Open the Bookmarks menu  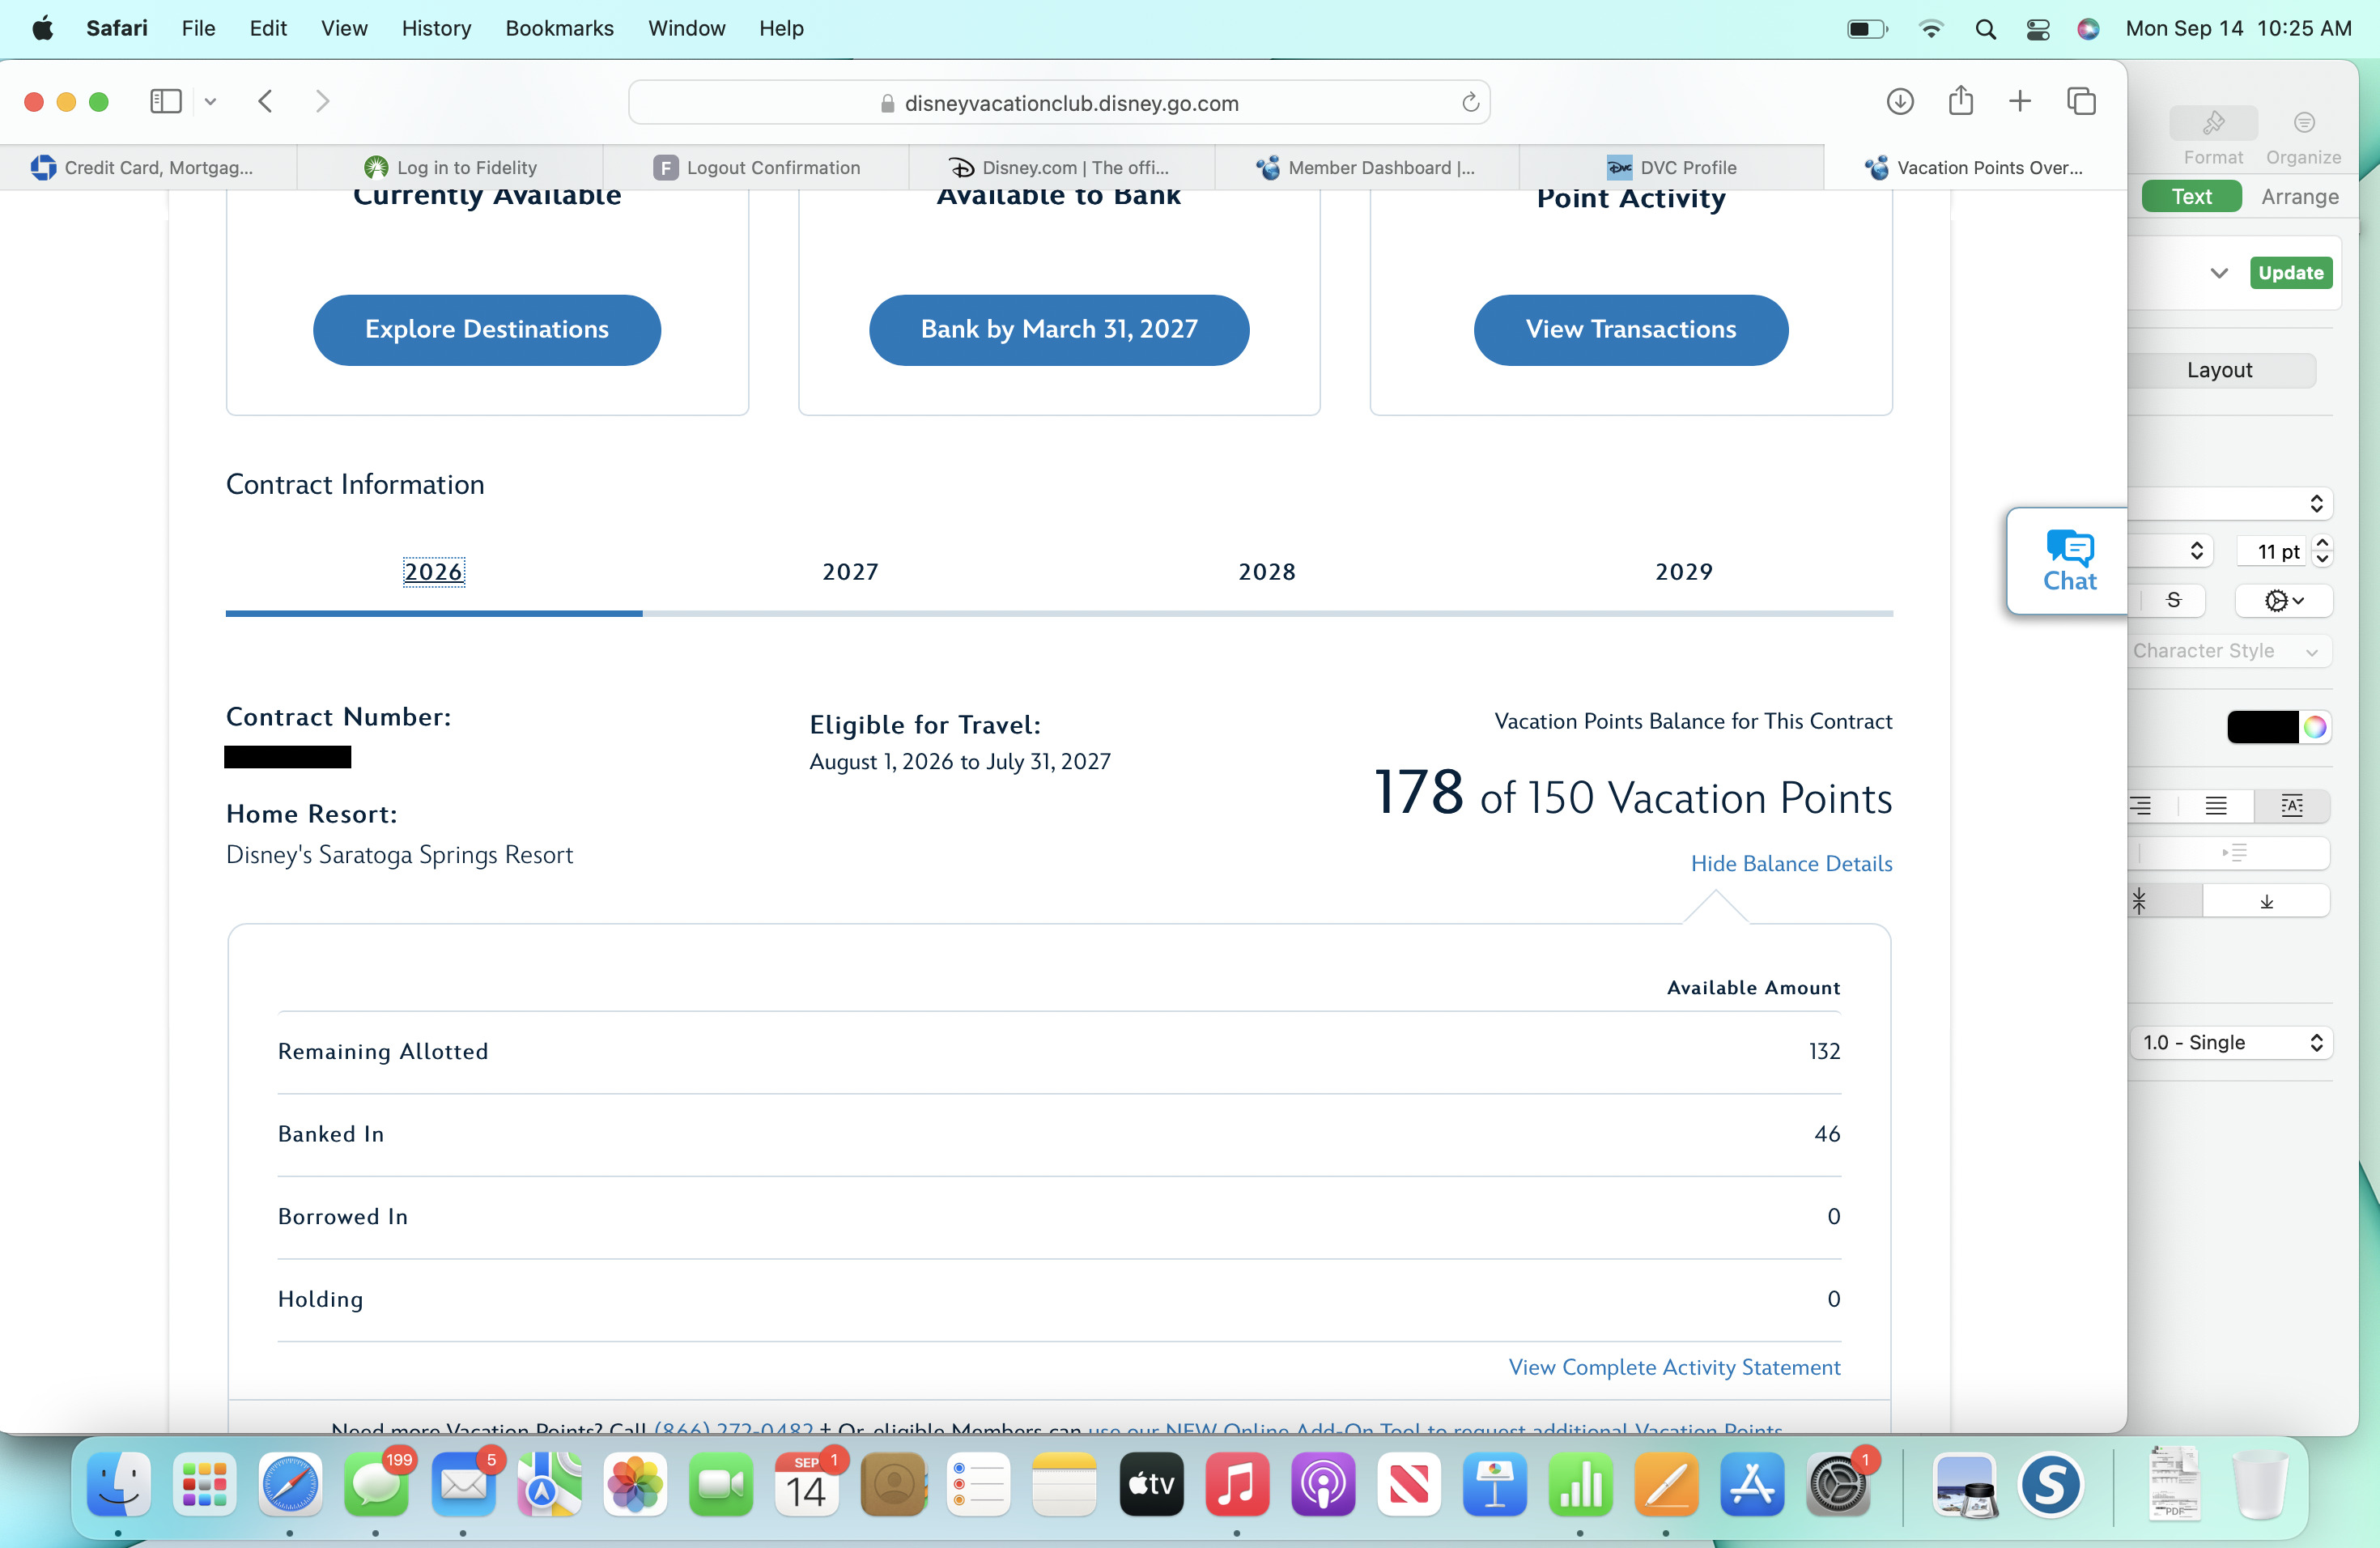tap(559, 28)
